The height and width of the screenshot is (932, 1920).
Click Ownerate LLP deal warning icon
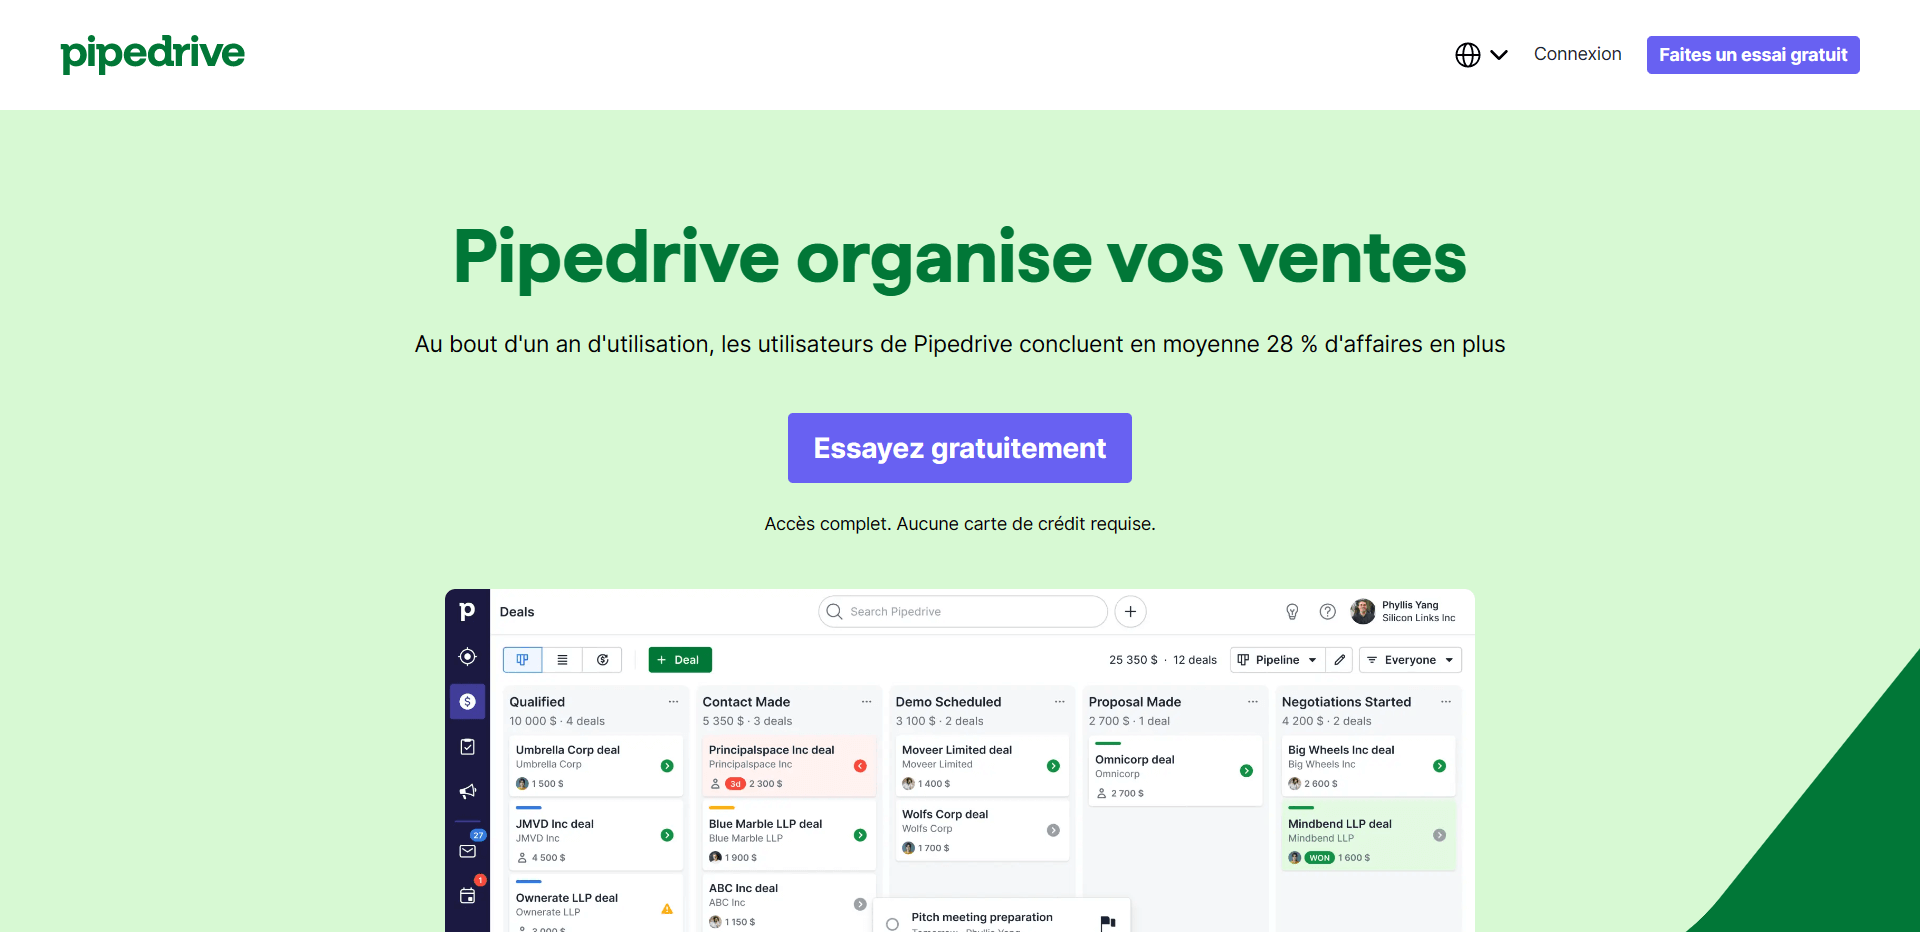(667, 909)
